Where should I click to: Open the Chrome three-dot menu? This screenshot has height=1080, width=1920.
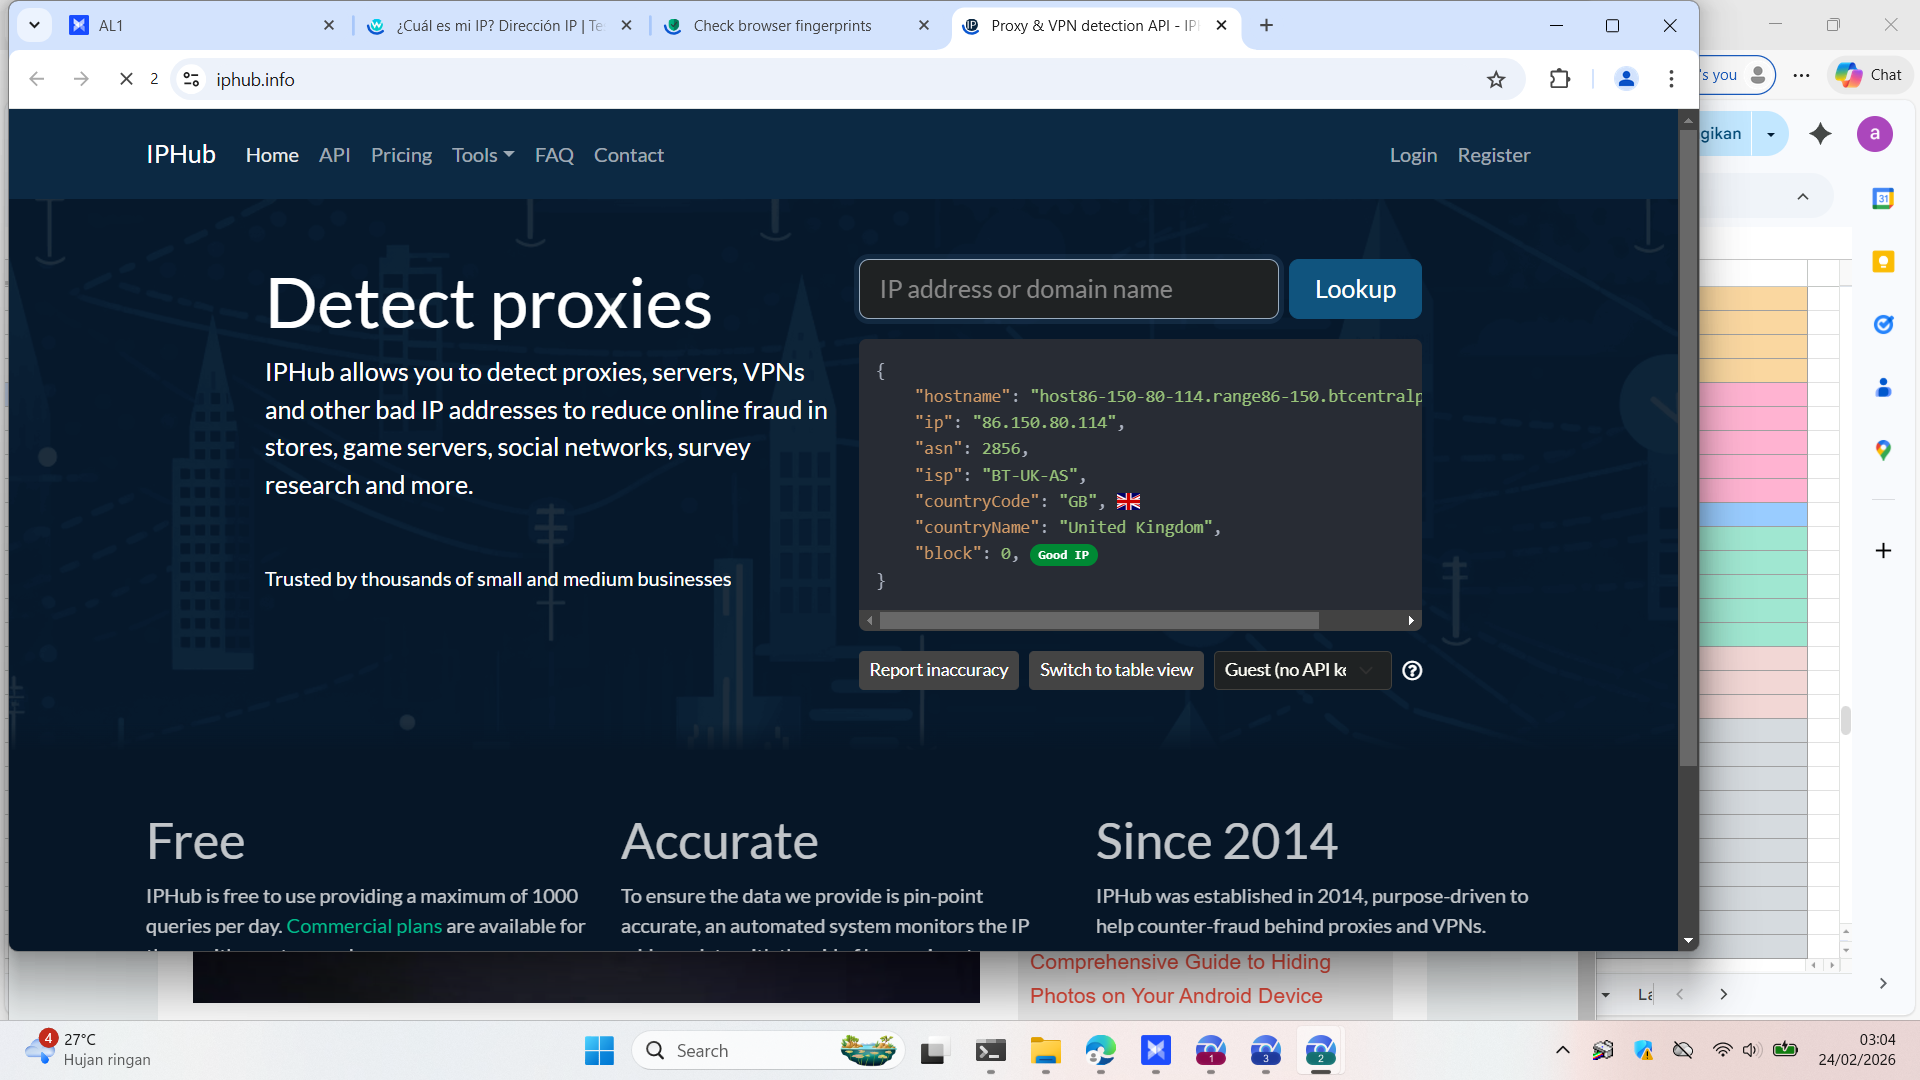[1671, 79]
